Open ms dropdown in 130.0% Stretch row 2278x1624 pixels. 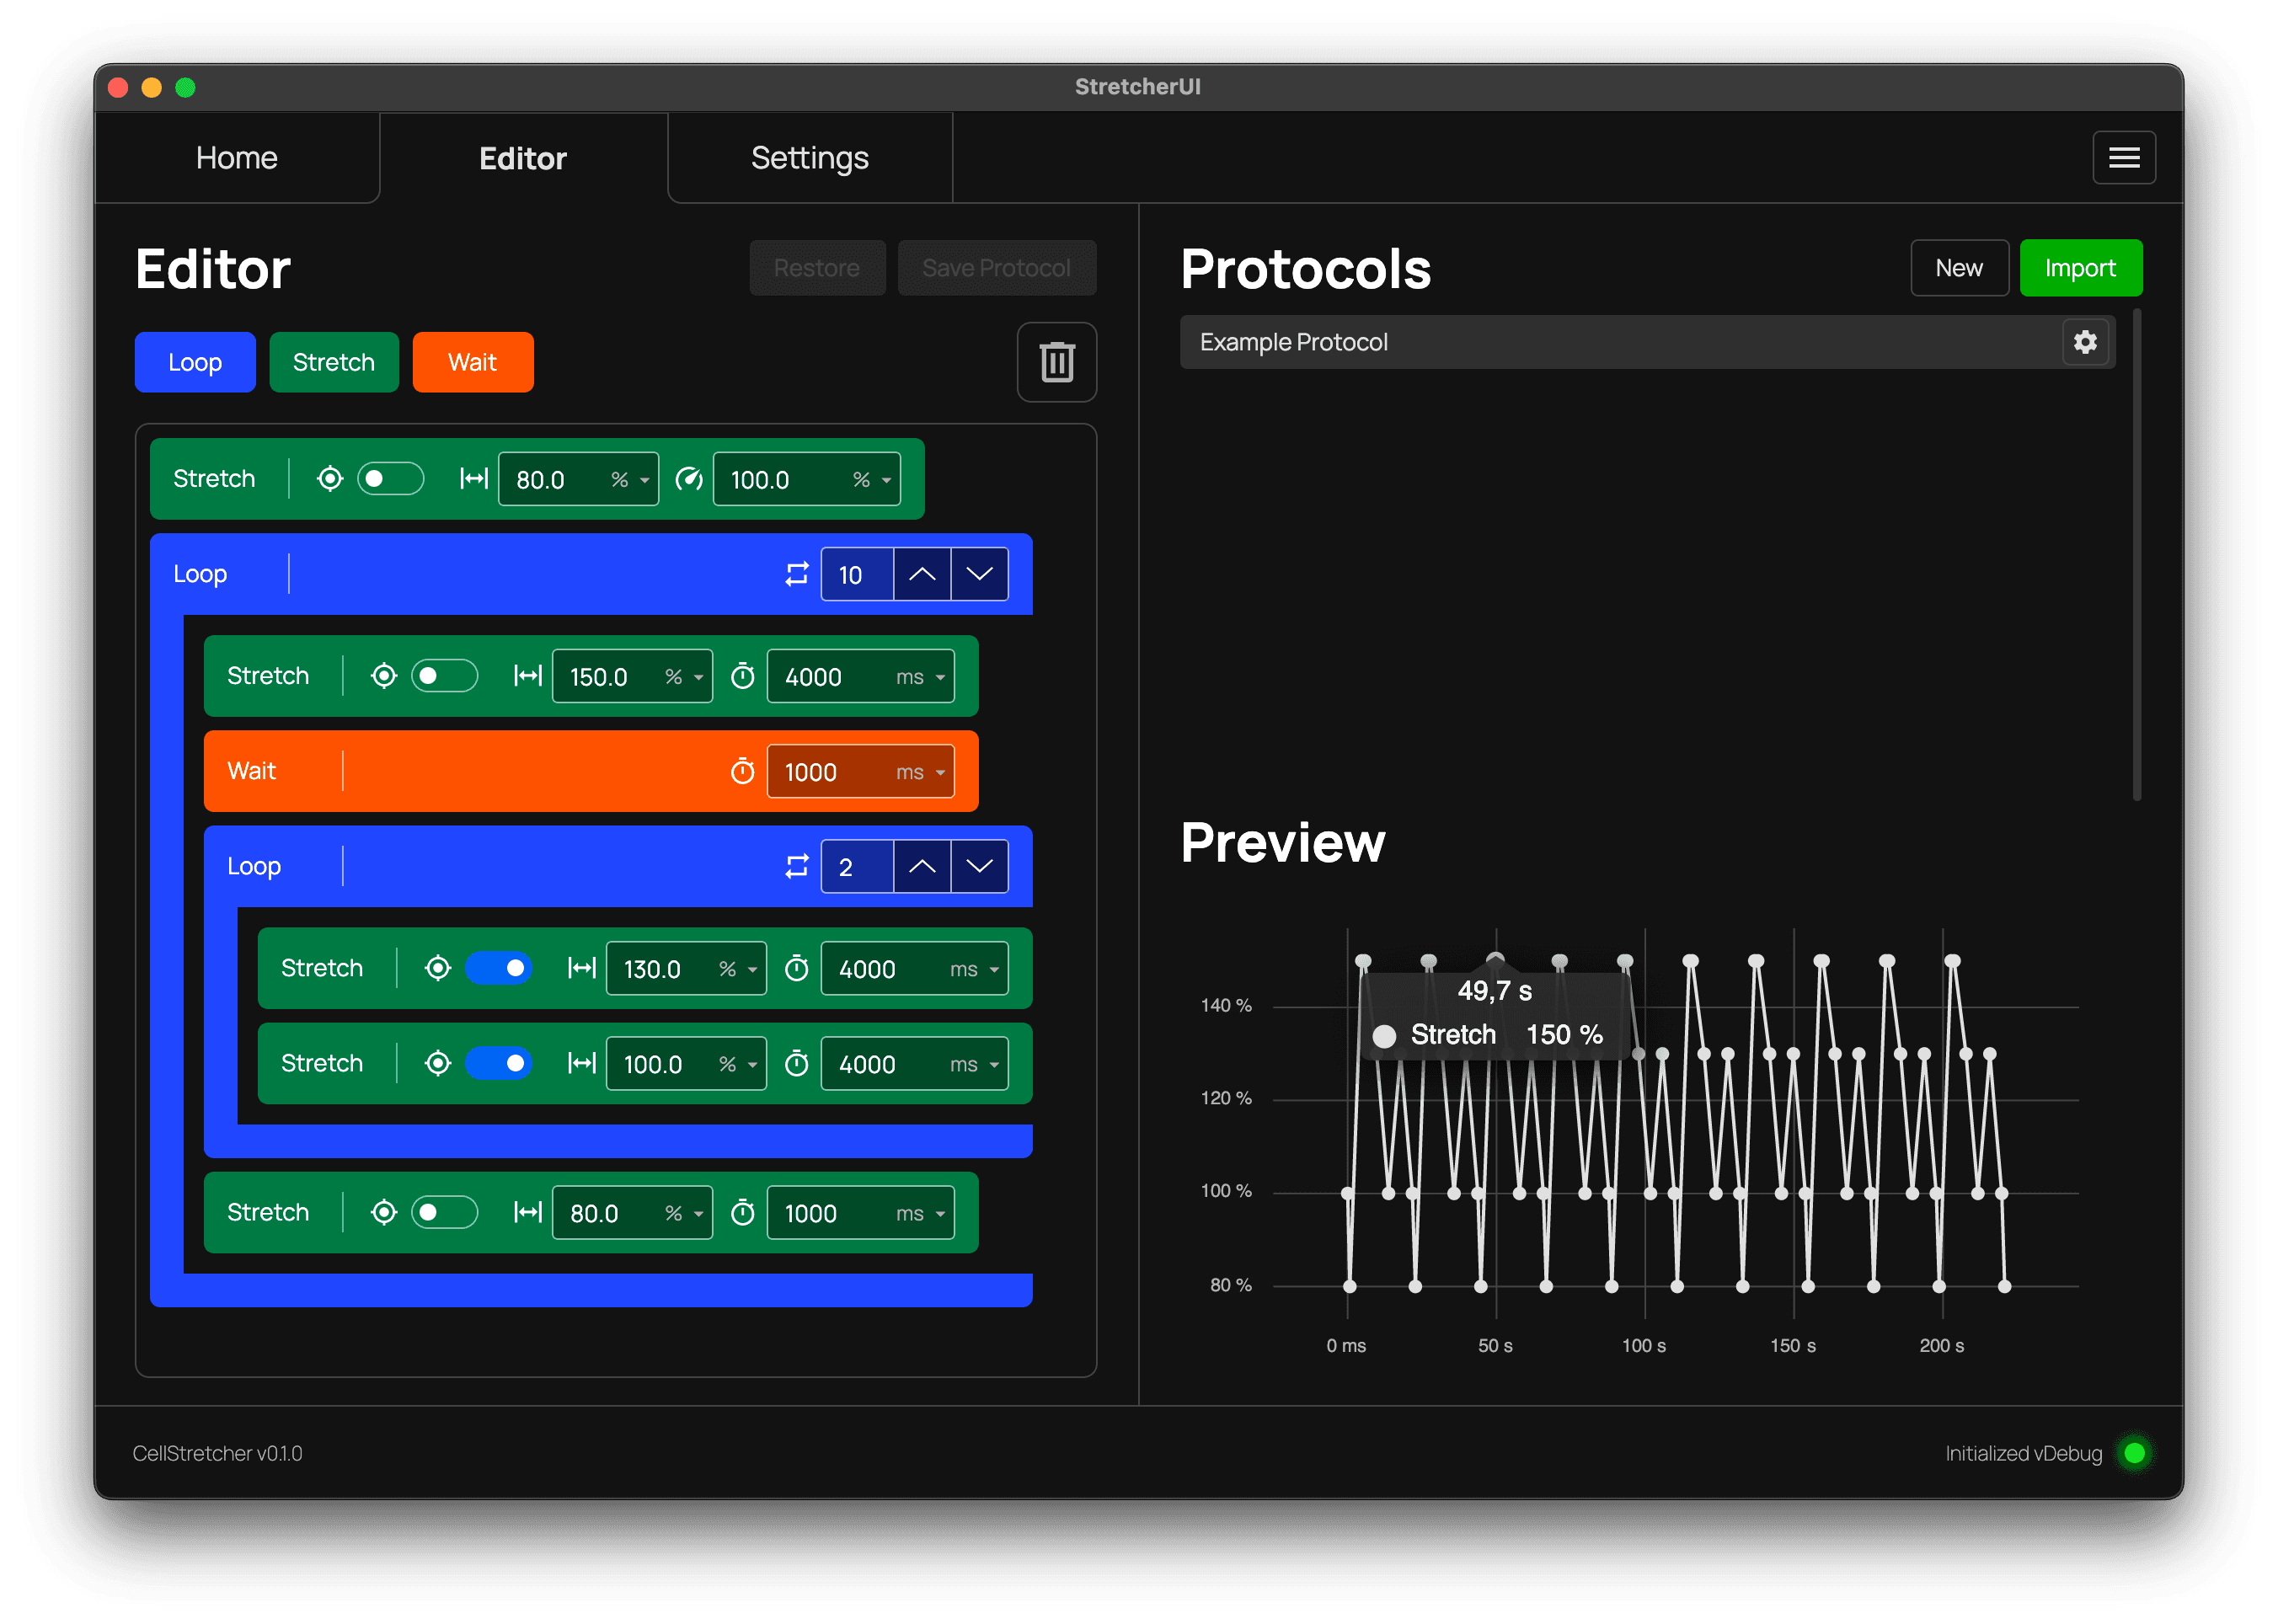pos(975,969)
